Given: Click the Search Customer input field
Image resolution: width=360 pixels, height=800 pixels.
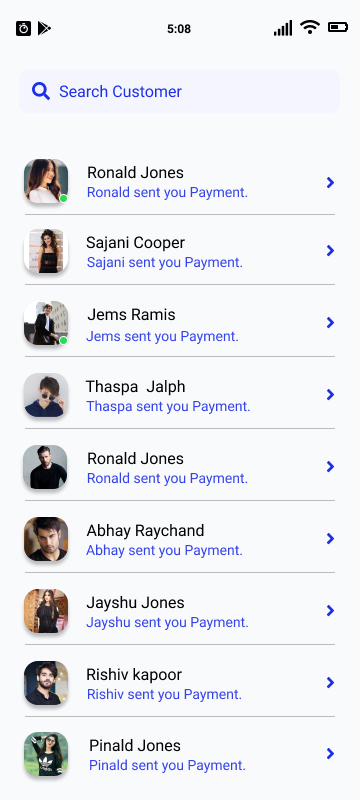Looking at the screenshot, I should click(179, 91).
